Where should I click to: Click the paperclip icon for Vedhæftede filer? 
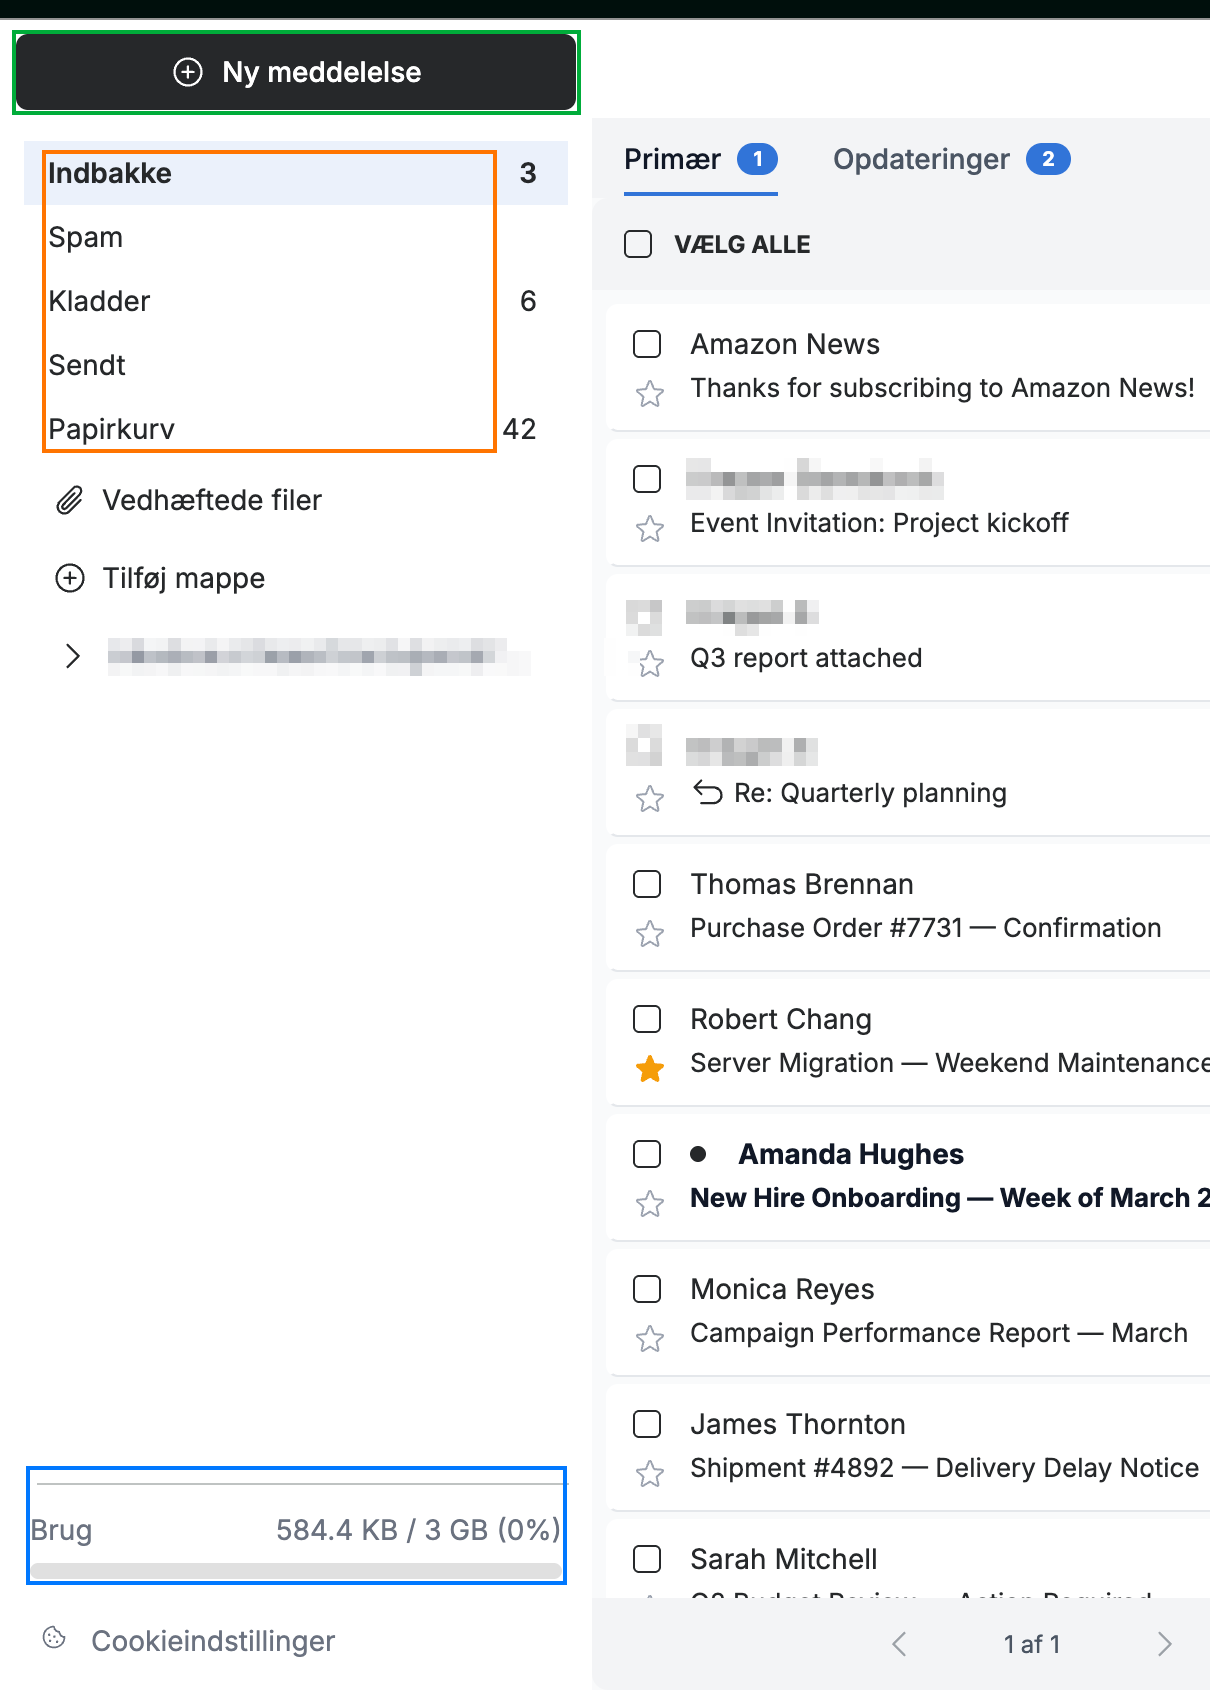tap(69, 500)
